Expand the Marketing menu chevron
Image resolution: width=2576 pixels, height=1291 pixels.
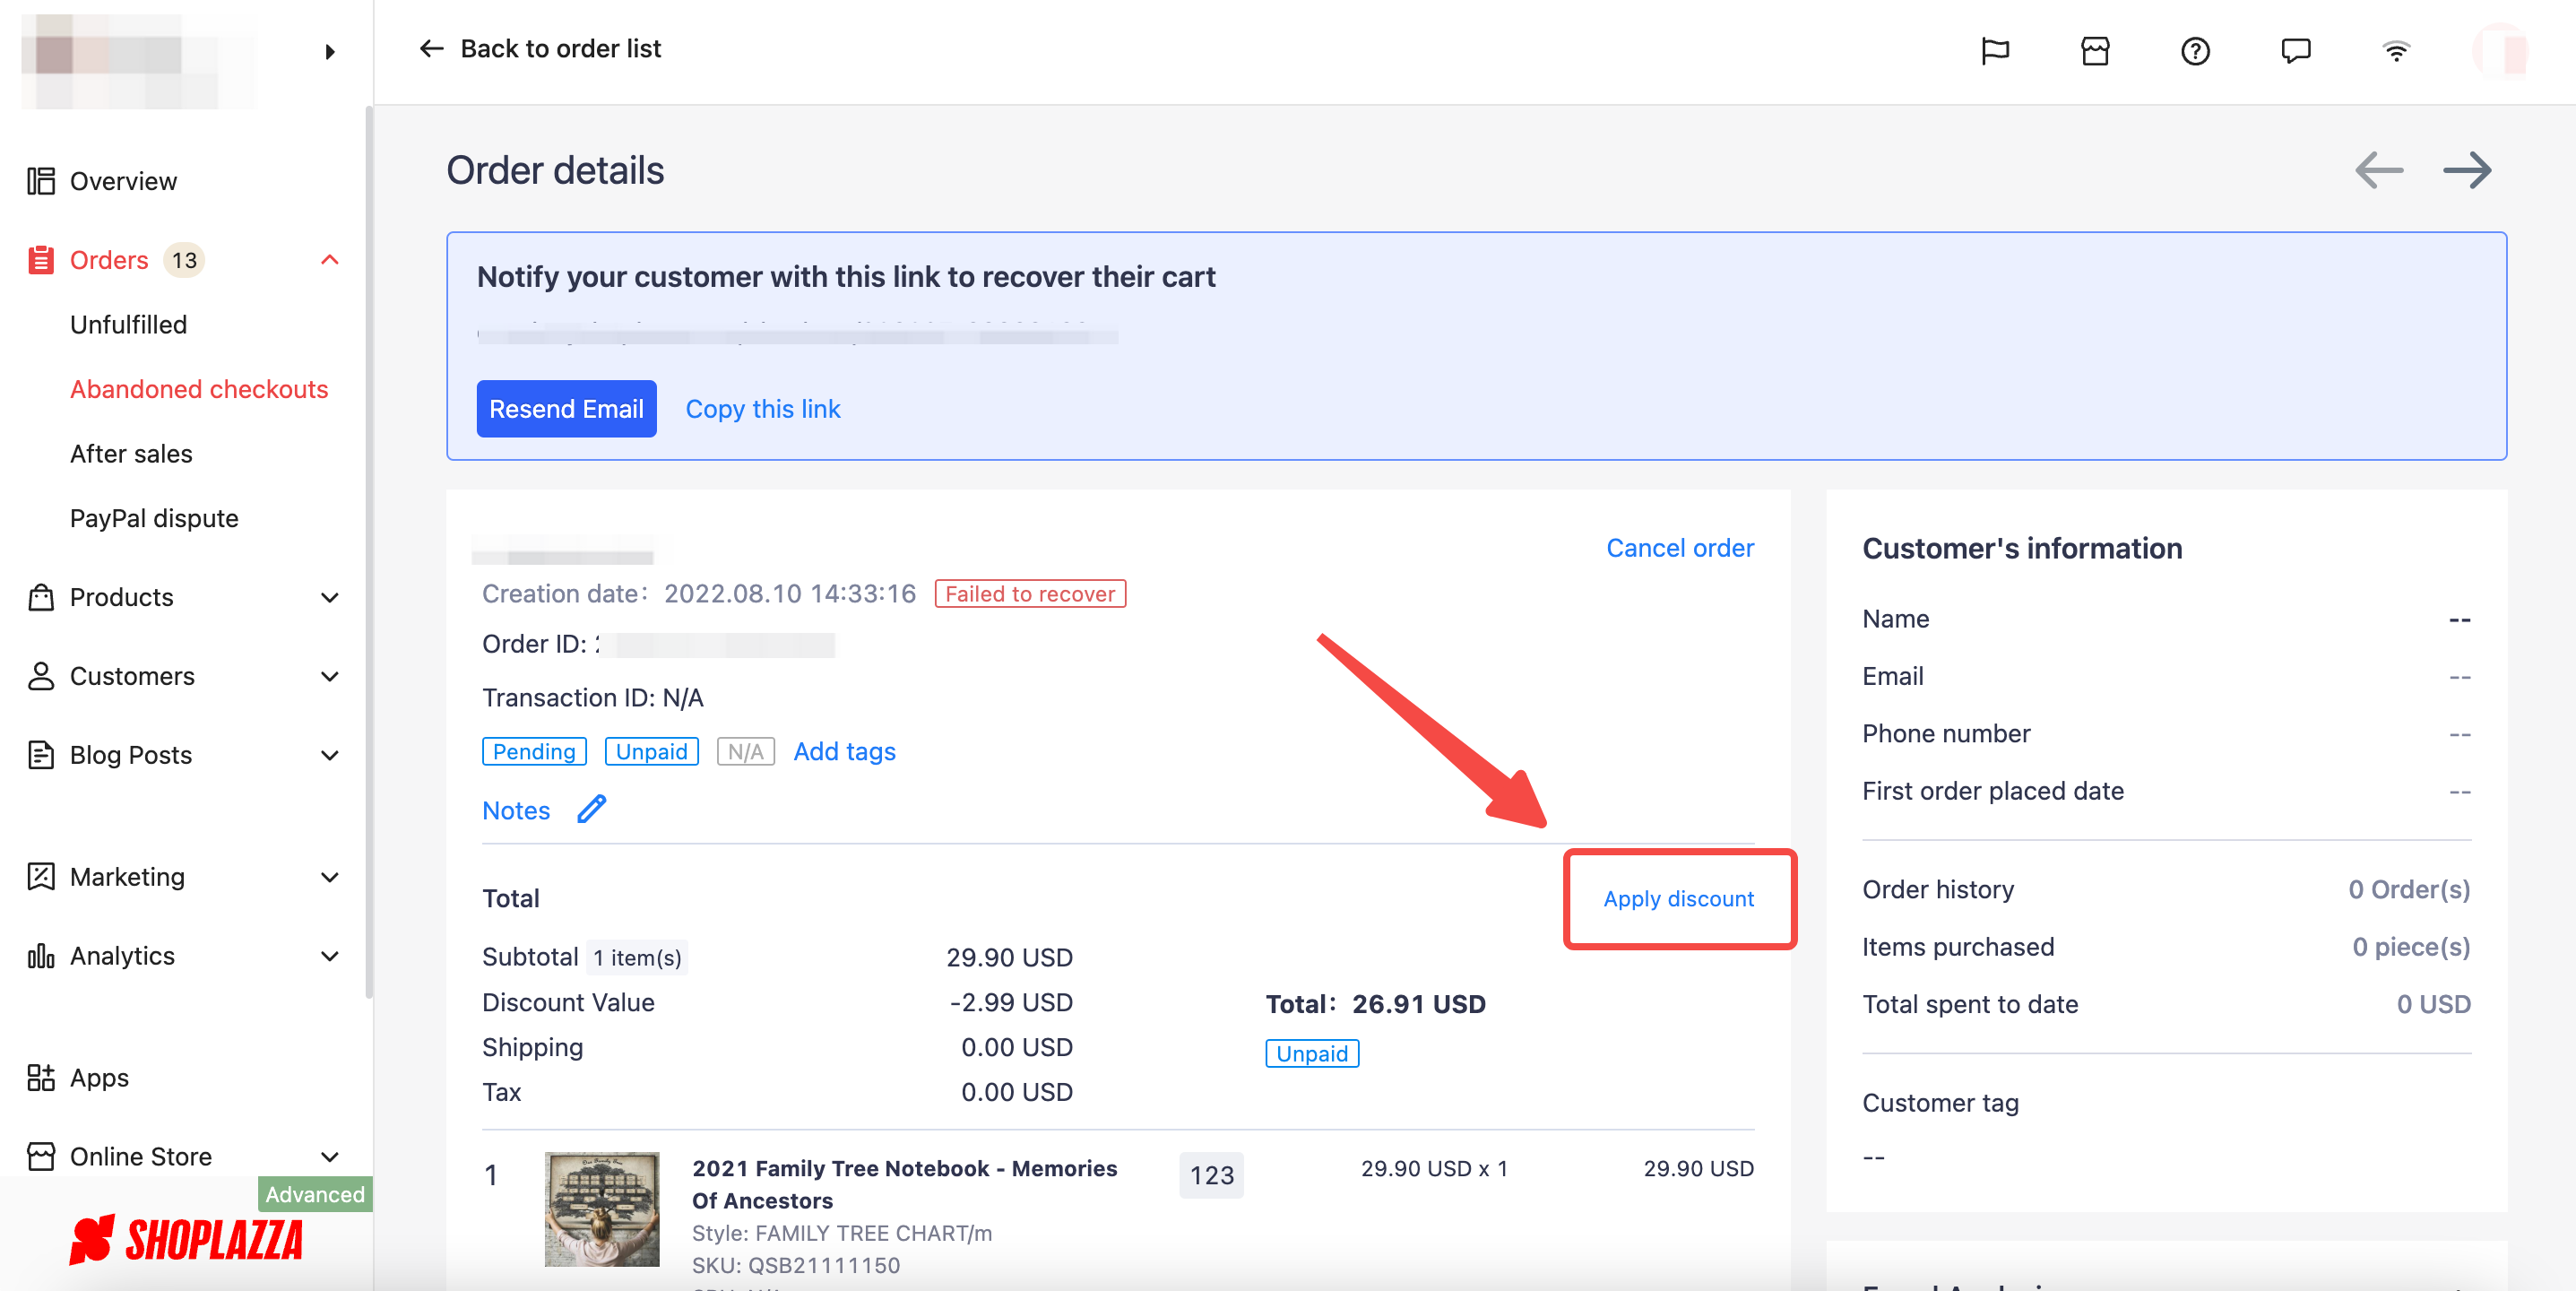330,877
